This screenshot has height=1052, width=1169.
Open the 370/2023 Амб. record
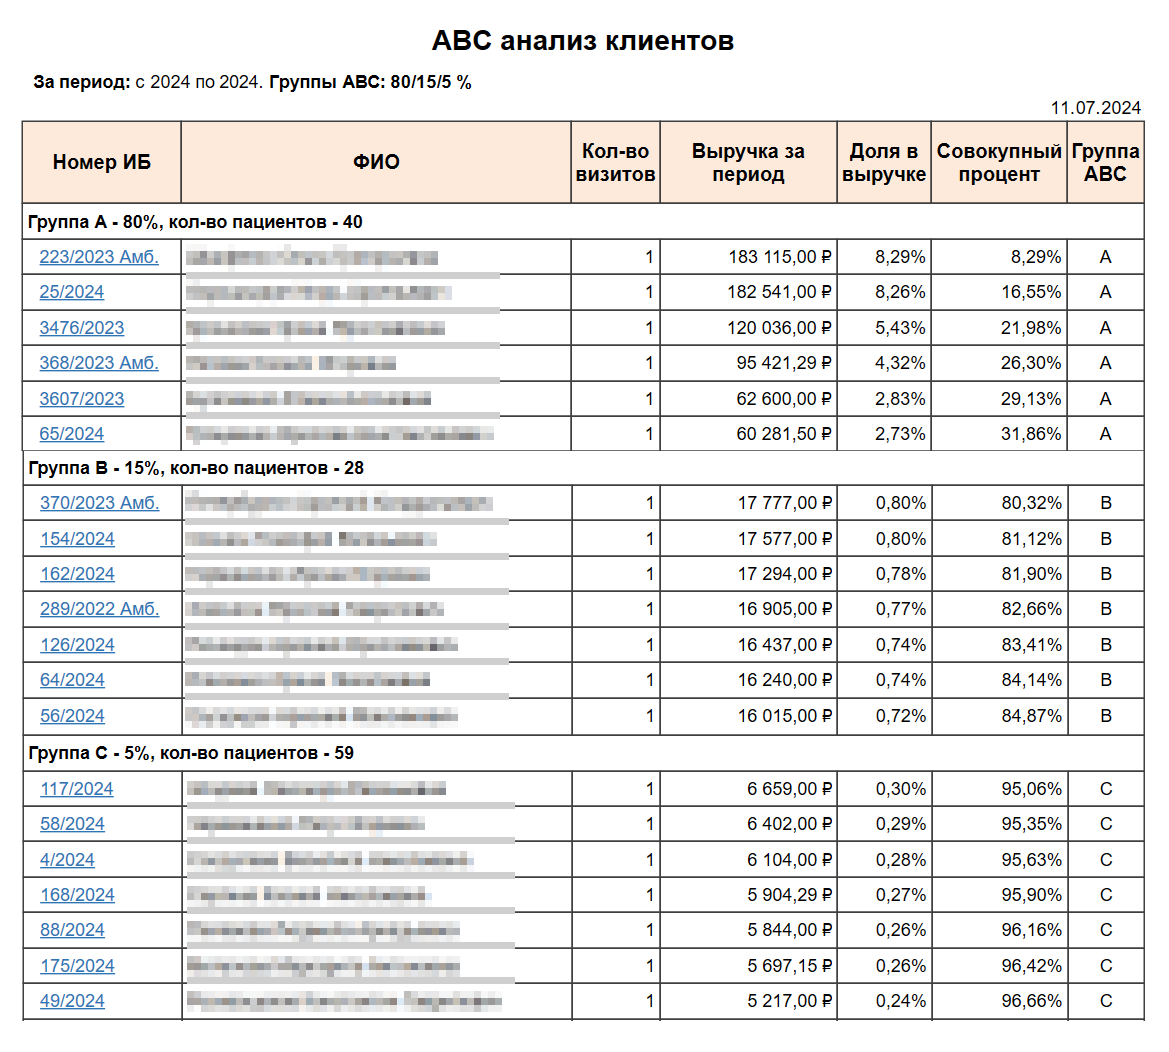pos(99,503)
